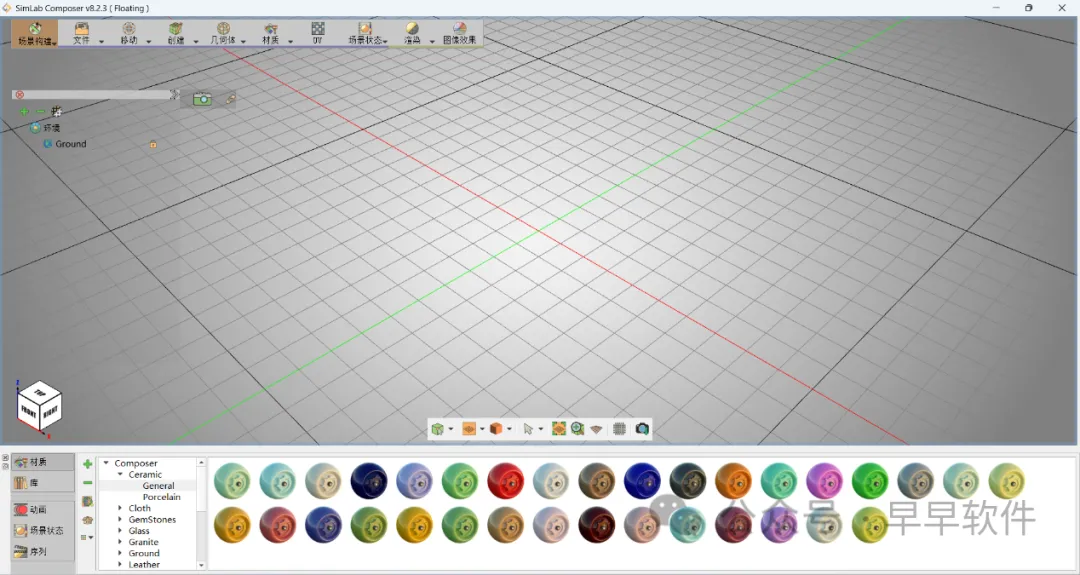Click the view orientation cube TOP face
The image size is (1080, 575).
pos(39,392)
